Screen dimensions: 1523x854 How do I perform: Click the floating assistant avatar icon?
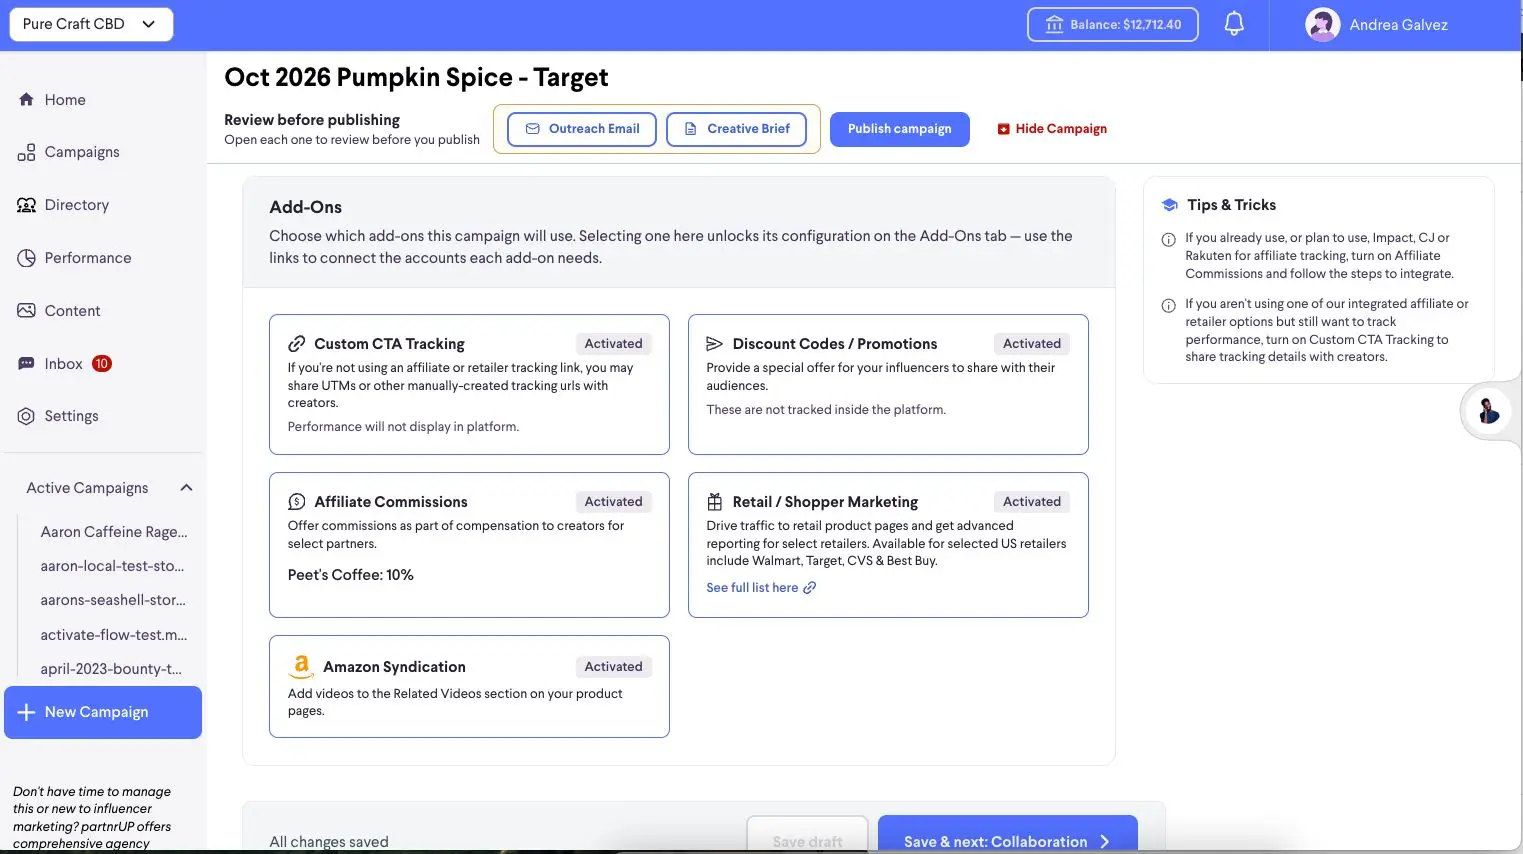[1488, 410]
